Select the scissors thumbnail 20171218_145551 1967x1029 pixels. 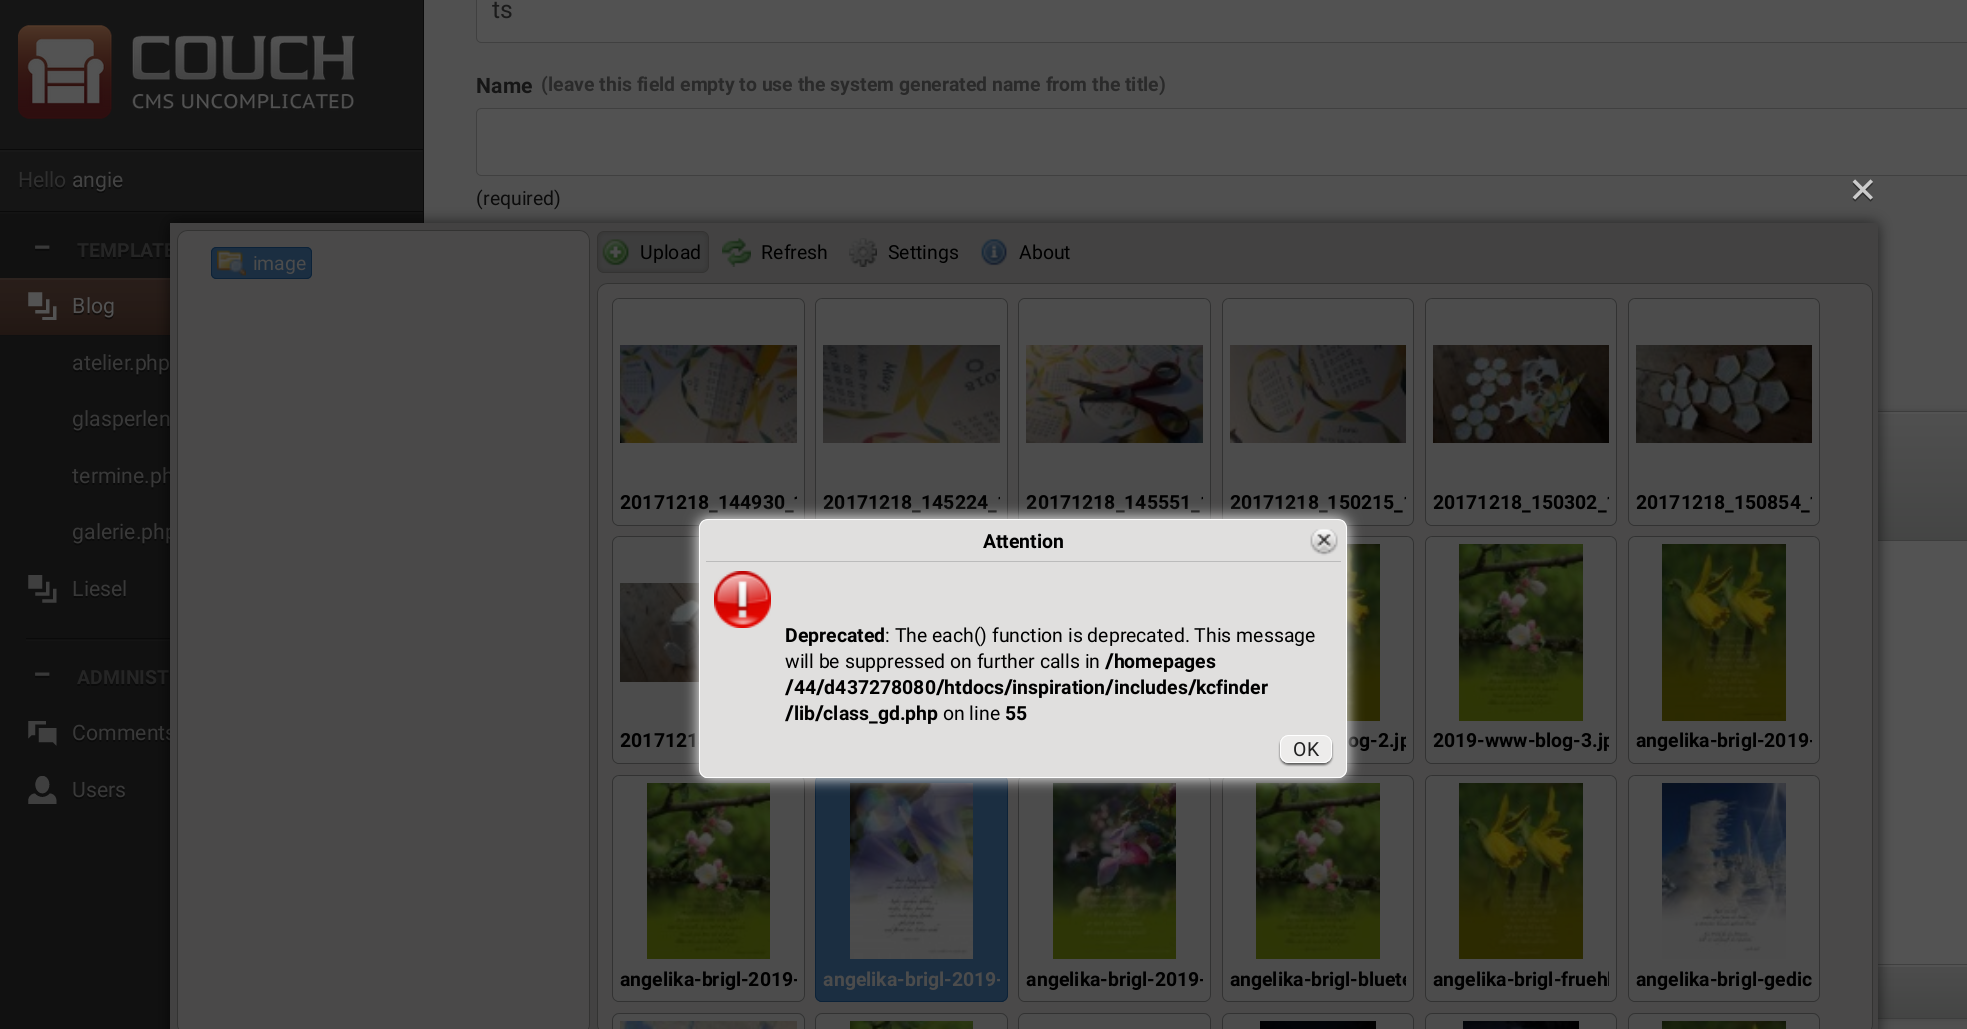[1114, 412]
